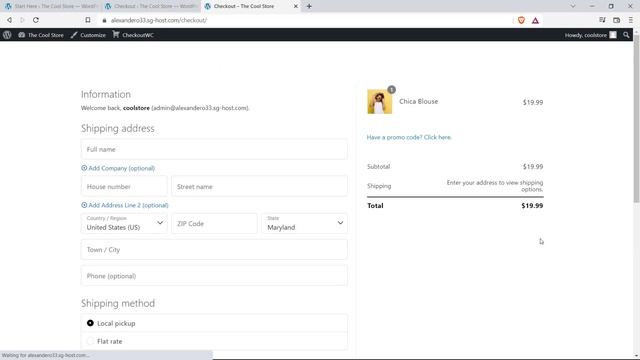Click the House number field
Image resolution: width=640 pixels, height=360 pixels.
[124, 187]
